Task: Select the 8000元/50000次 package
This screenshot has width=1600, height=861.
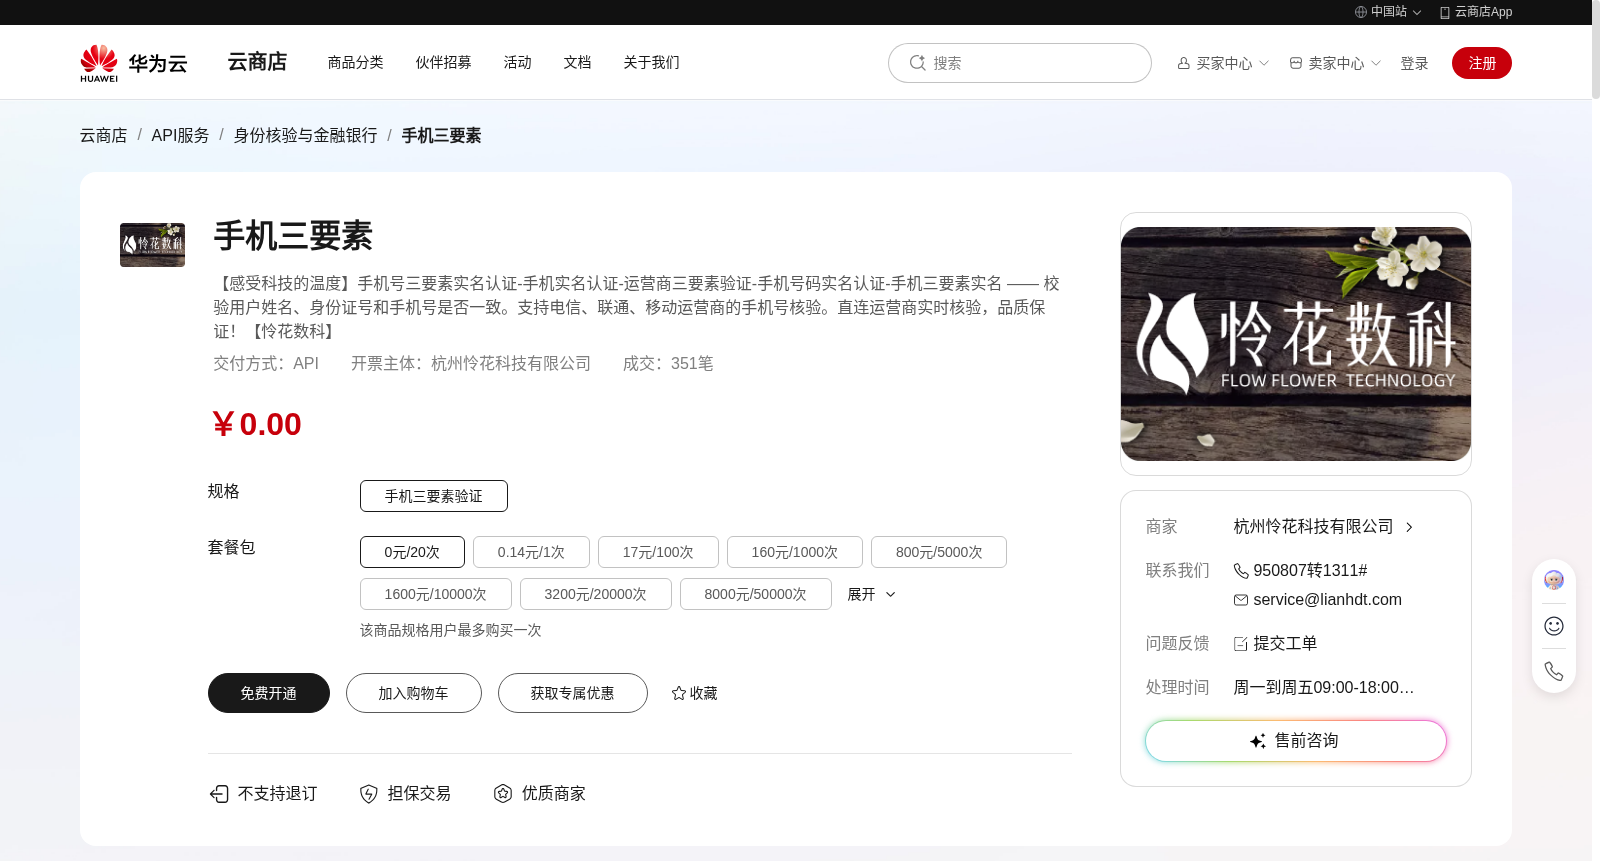Action: tap(756, 594)
